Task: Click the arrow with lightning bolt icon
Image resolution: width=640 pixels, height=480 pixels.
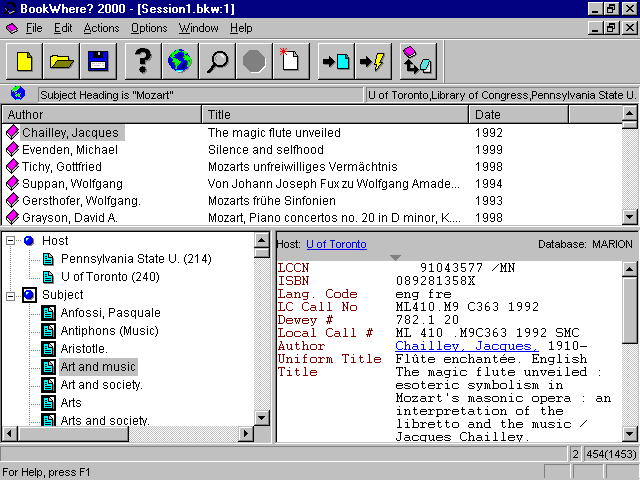Action: (371, 62)
